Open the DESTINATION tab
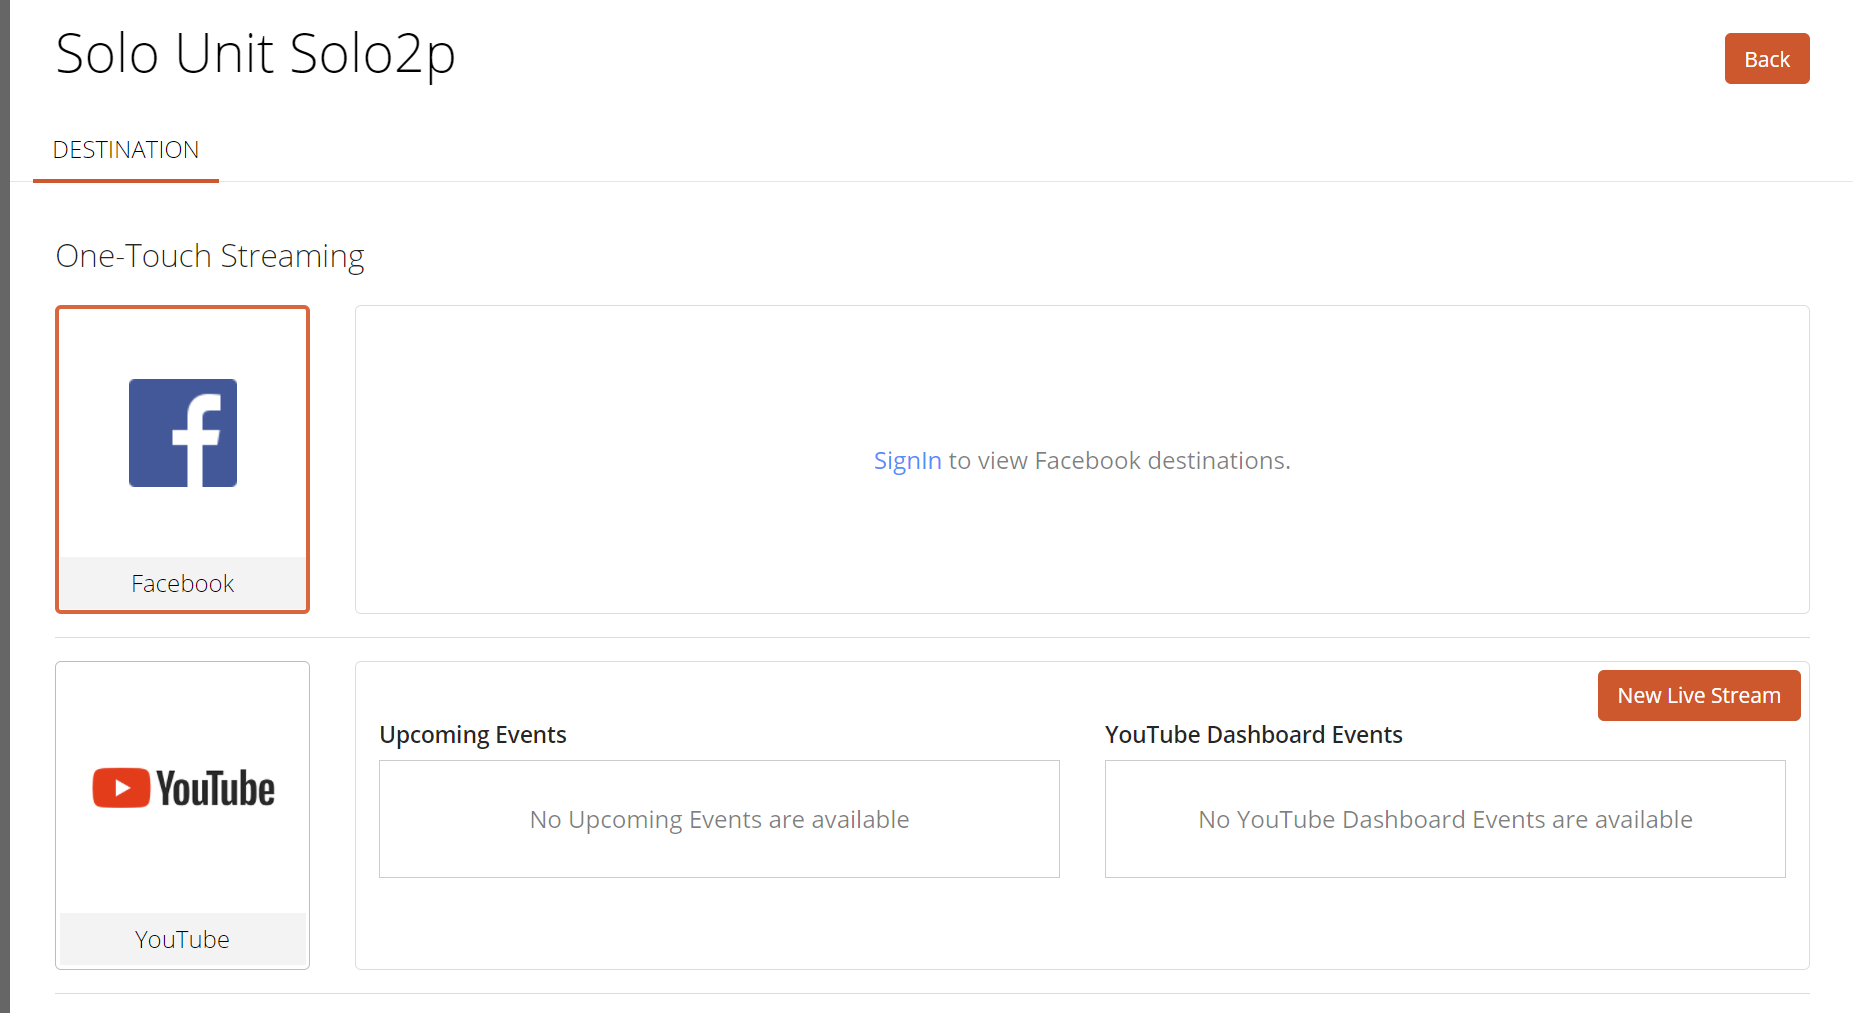Image resolution: width=1853 pixels, height=1013 pixels. pos(126,150)
